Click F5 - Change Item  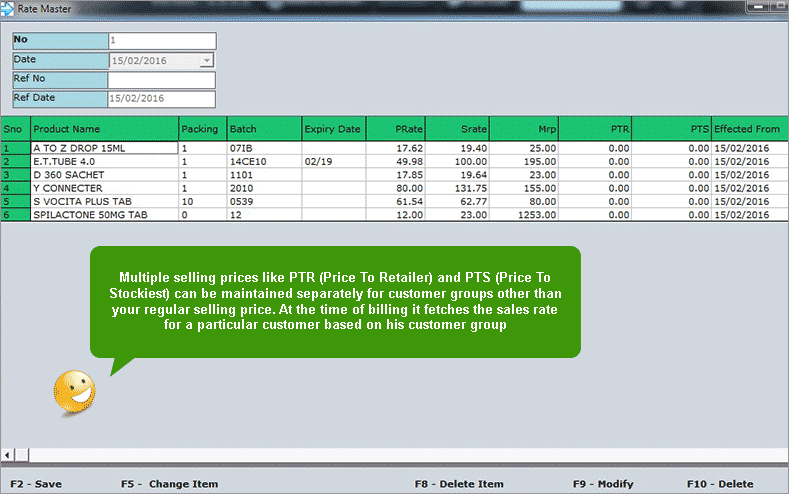pos(170,484)
